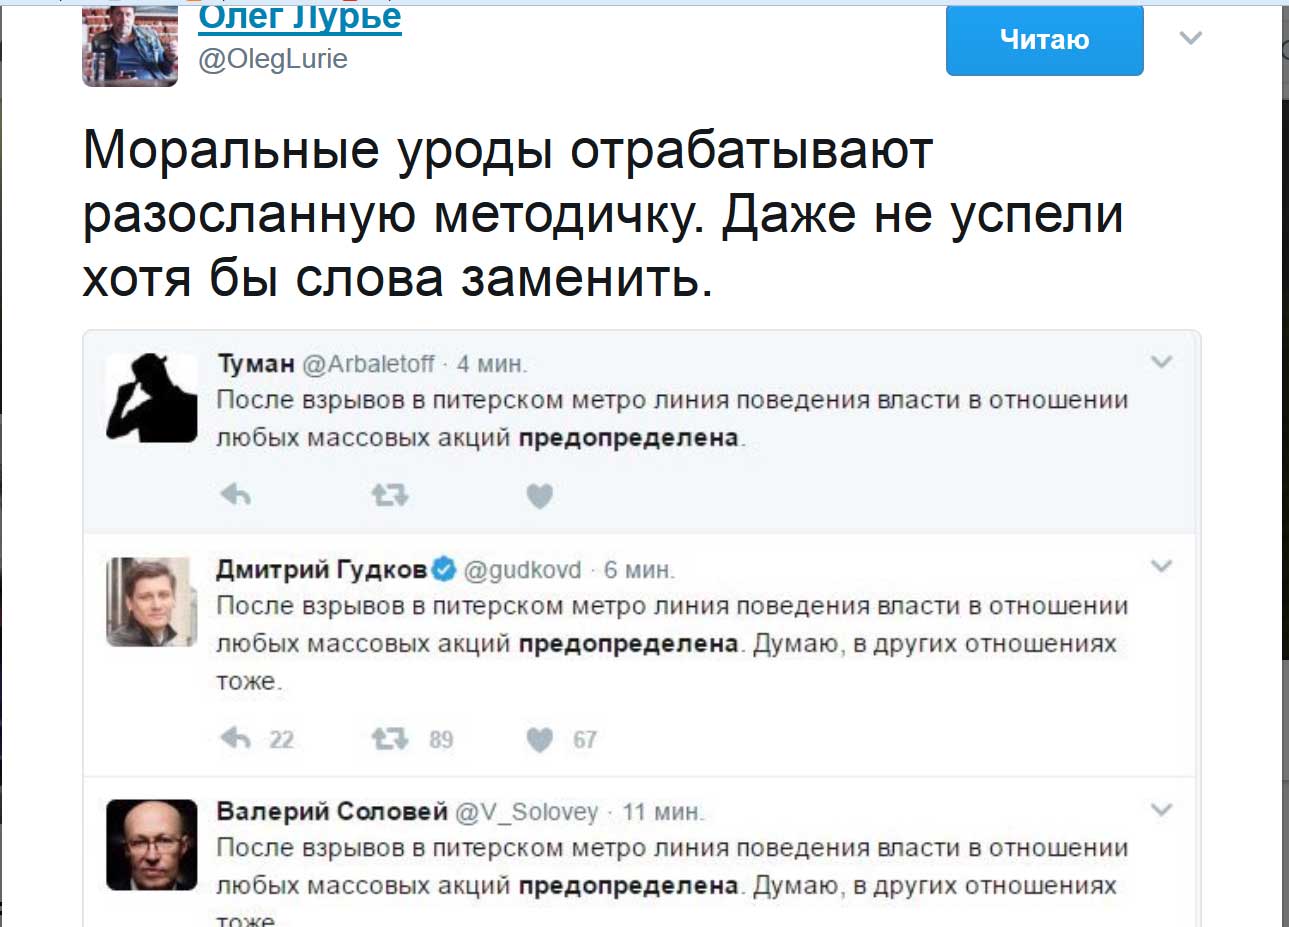Reply to Туман's tweet
Image resolution: width=1289 pixels, height=927 pixels.
click(x=236, y=495)
